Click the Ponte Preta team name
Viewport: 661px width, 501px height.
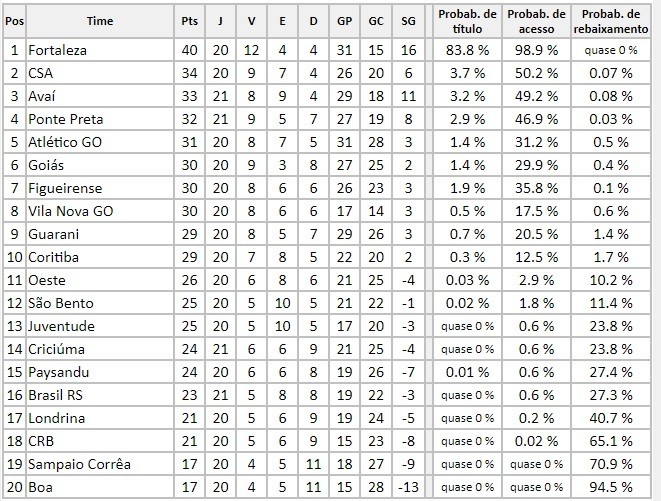click(x=66, y=119)
